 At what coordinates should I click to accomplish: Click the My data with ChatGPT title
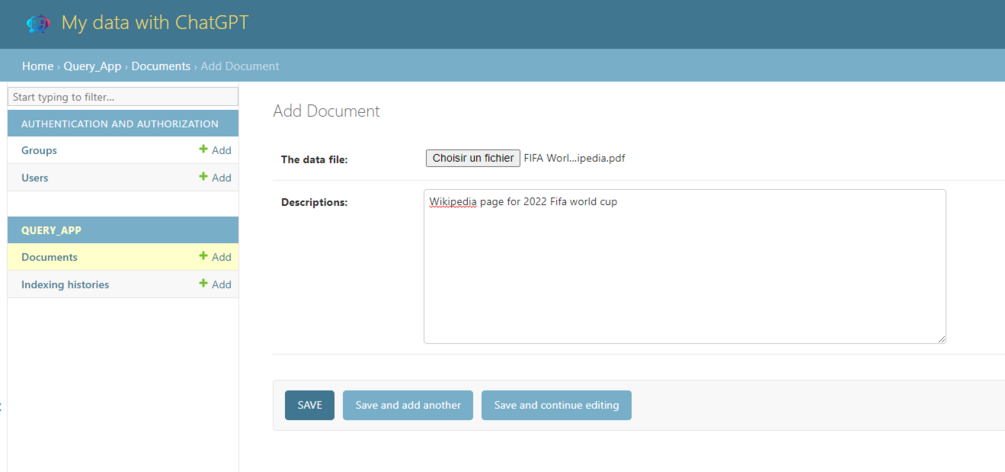click(x=155, y=23)
